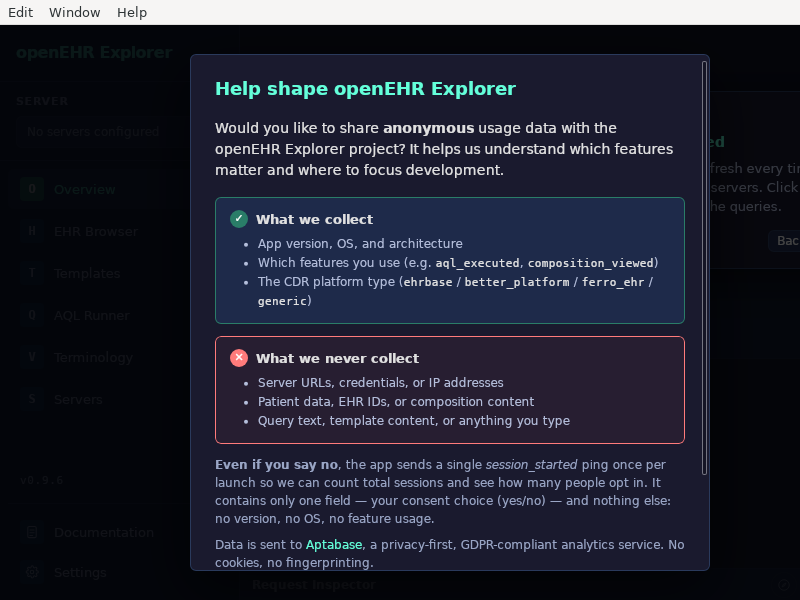This screenshot has height=600, width=800.
Task: Click the 'session_started' italic text
Action: (531, 465)
